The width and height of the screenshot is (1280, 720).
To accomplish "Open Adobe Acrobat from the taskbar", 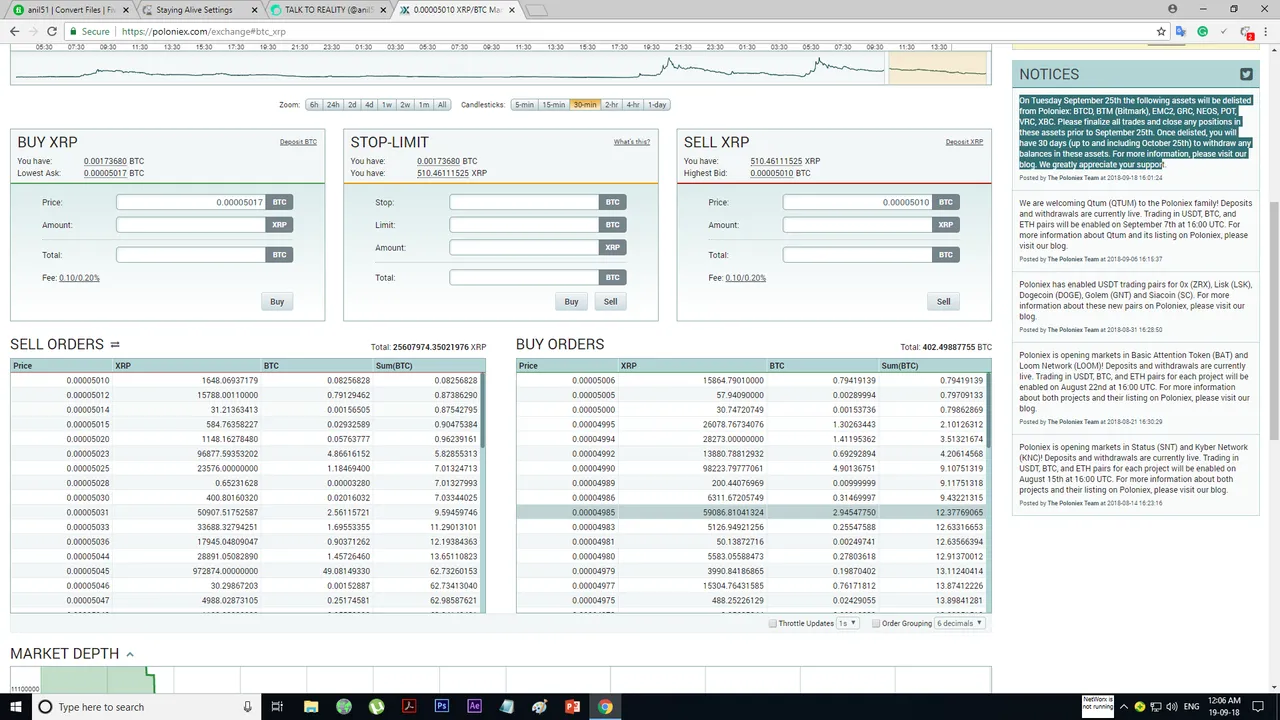I will (x=409, y=707).
